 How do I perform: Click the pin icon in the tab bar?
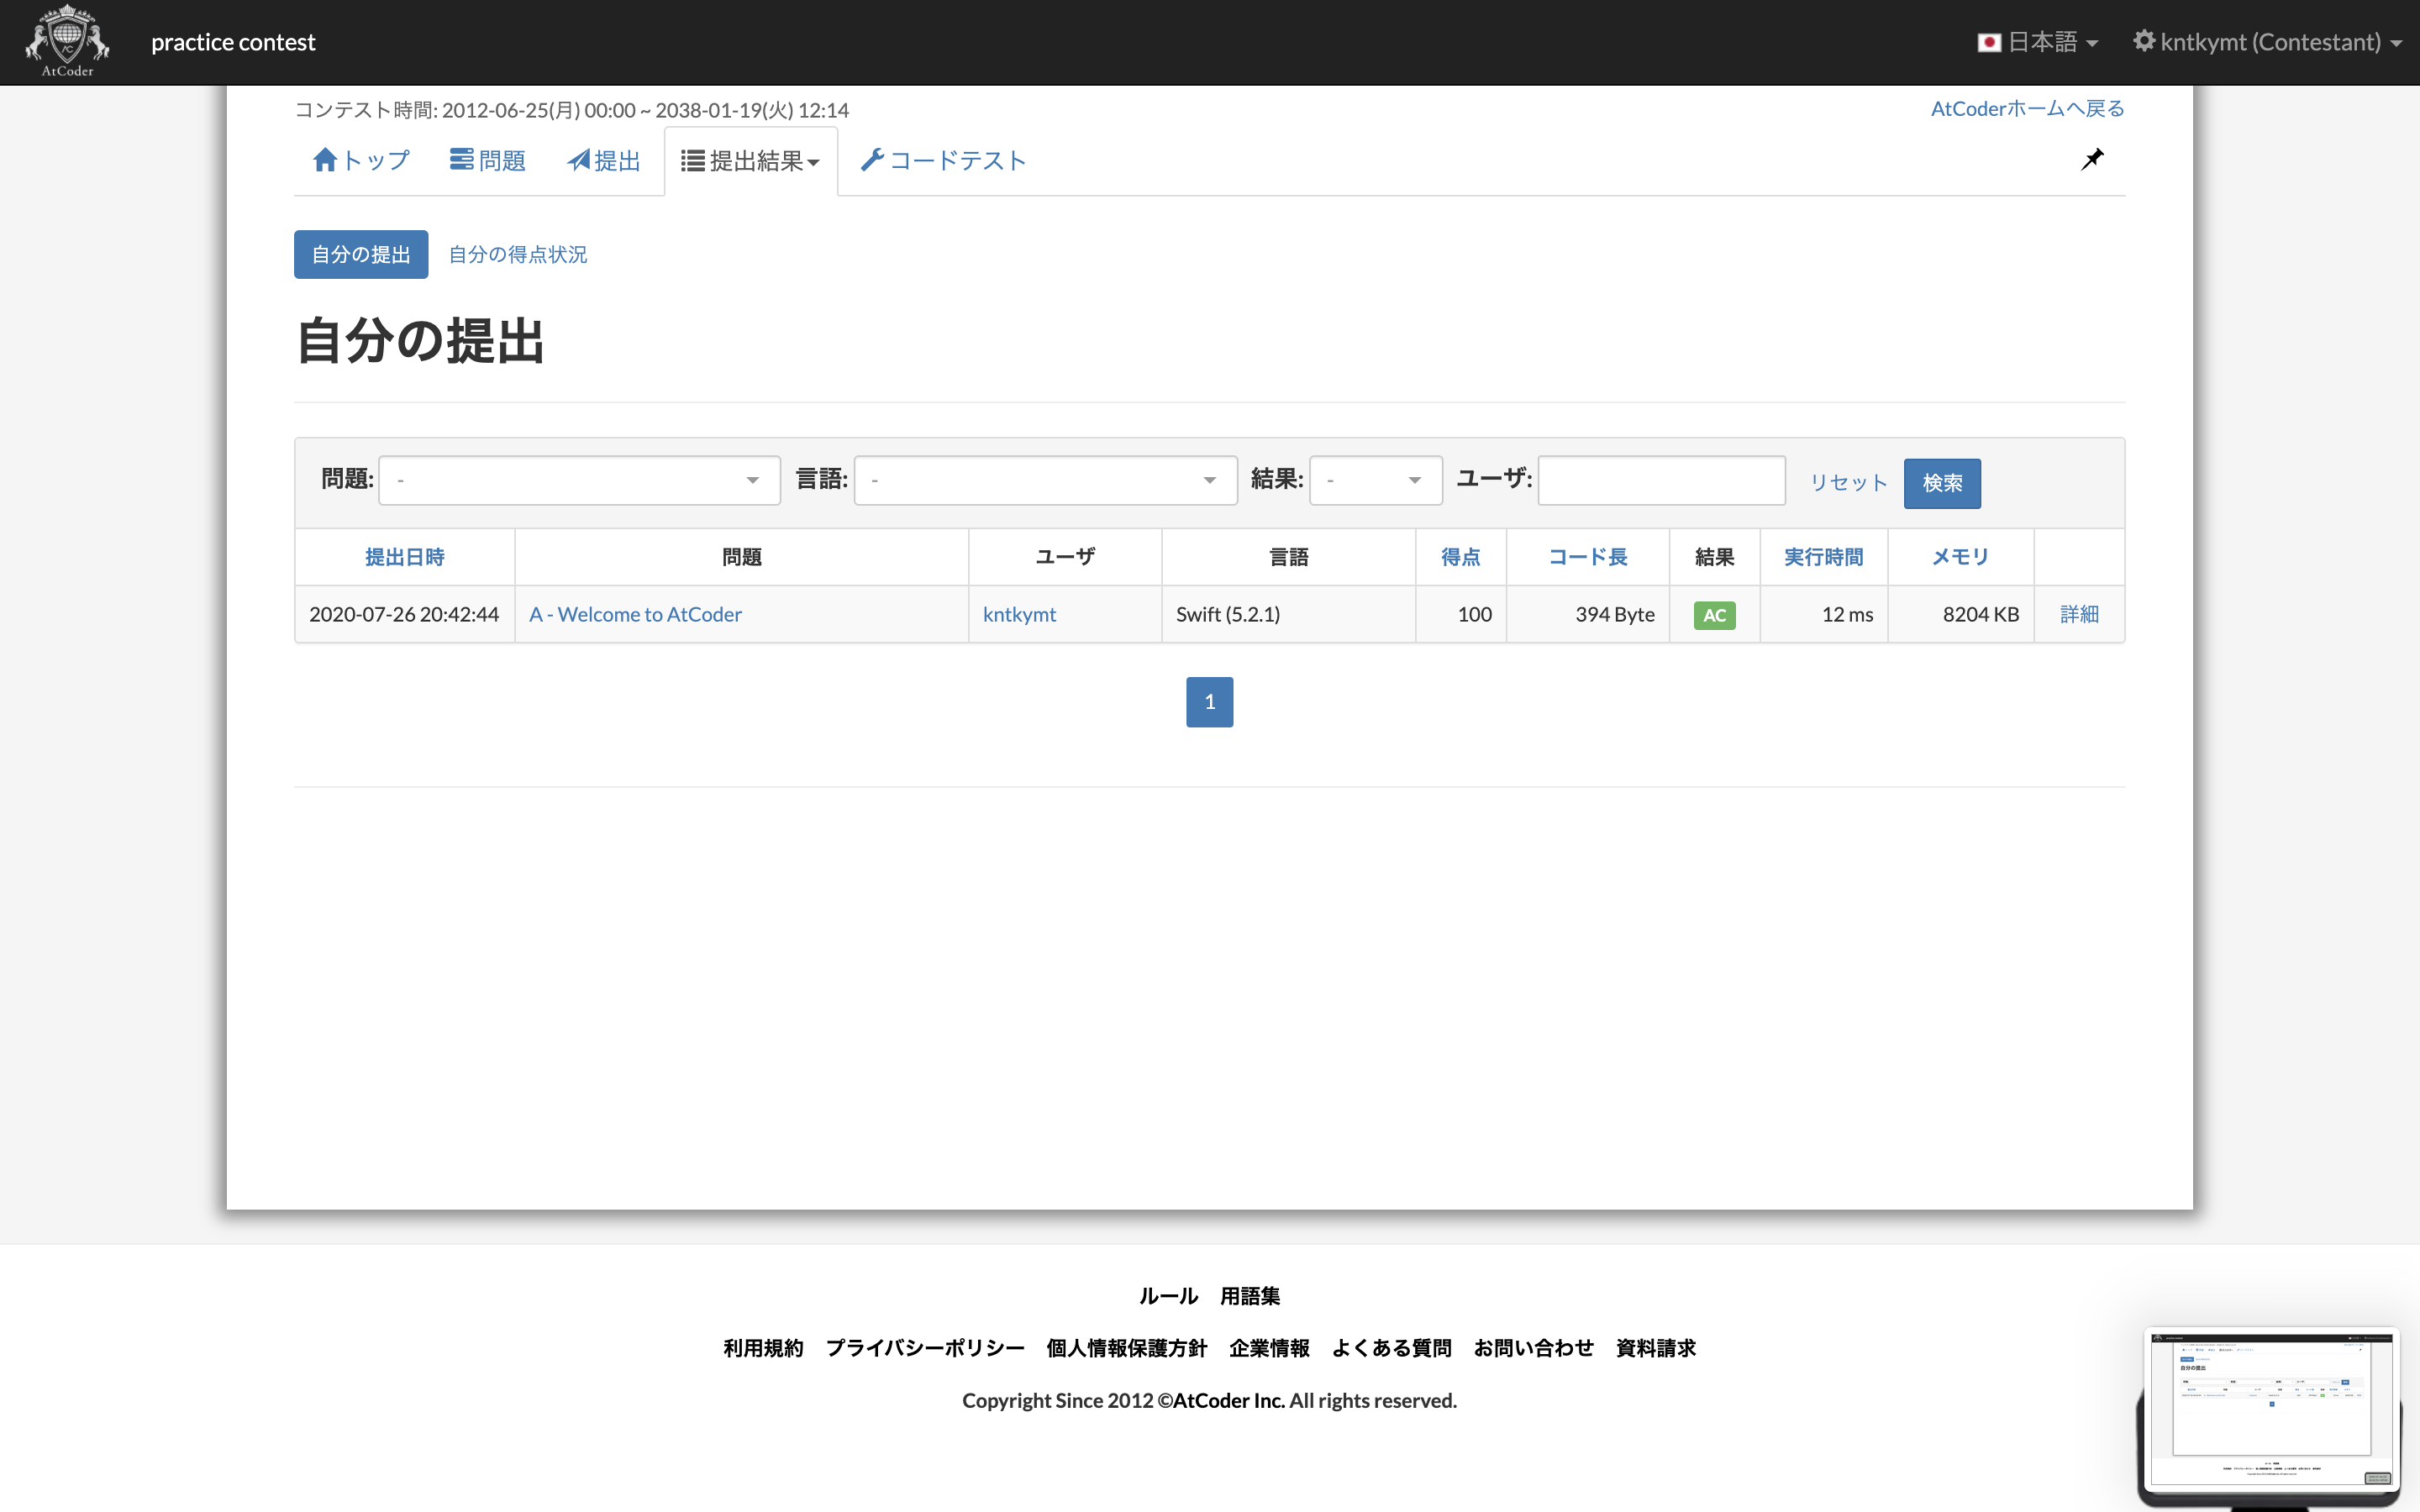click(x=2092, y=160)
